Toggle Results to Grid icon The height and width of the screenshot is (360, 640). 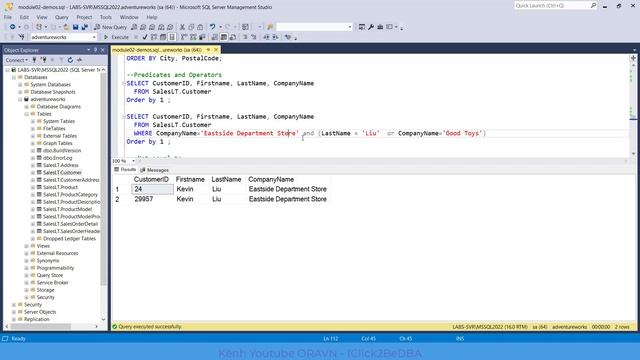click(224, 37)
